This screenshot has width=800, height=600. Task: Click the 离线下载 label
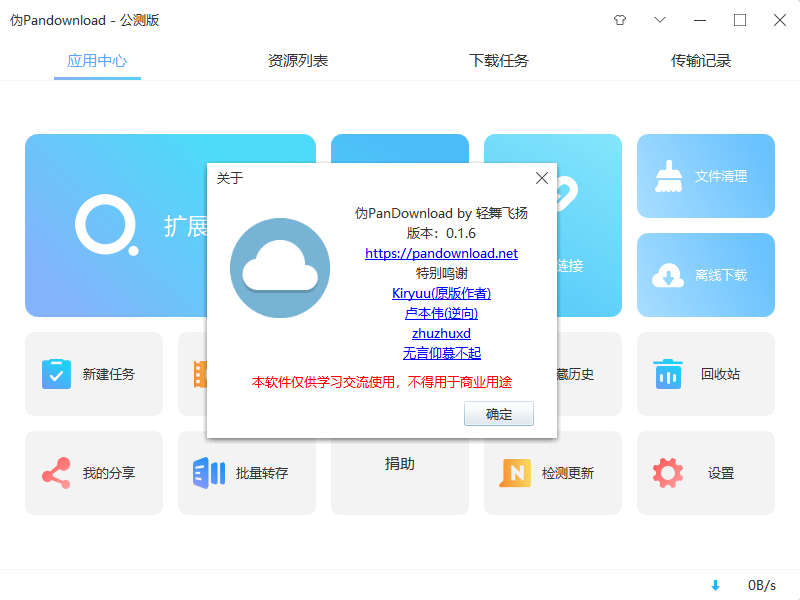pyautogui.click(x=721, y=275)
